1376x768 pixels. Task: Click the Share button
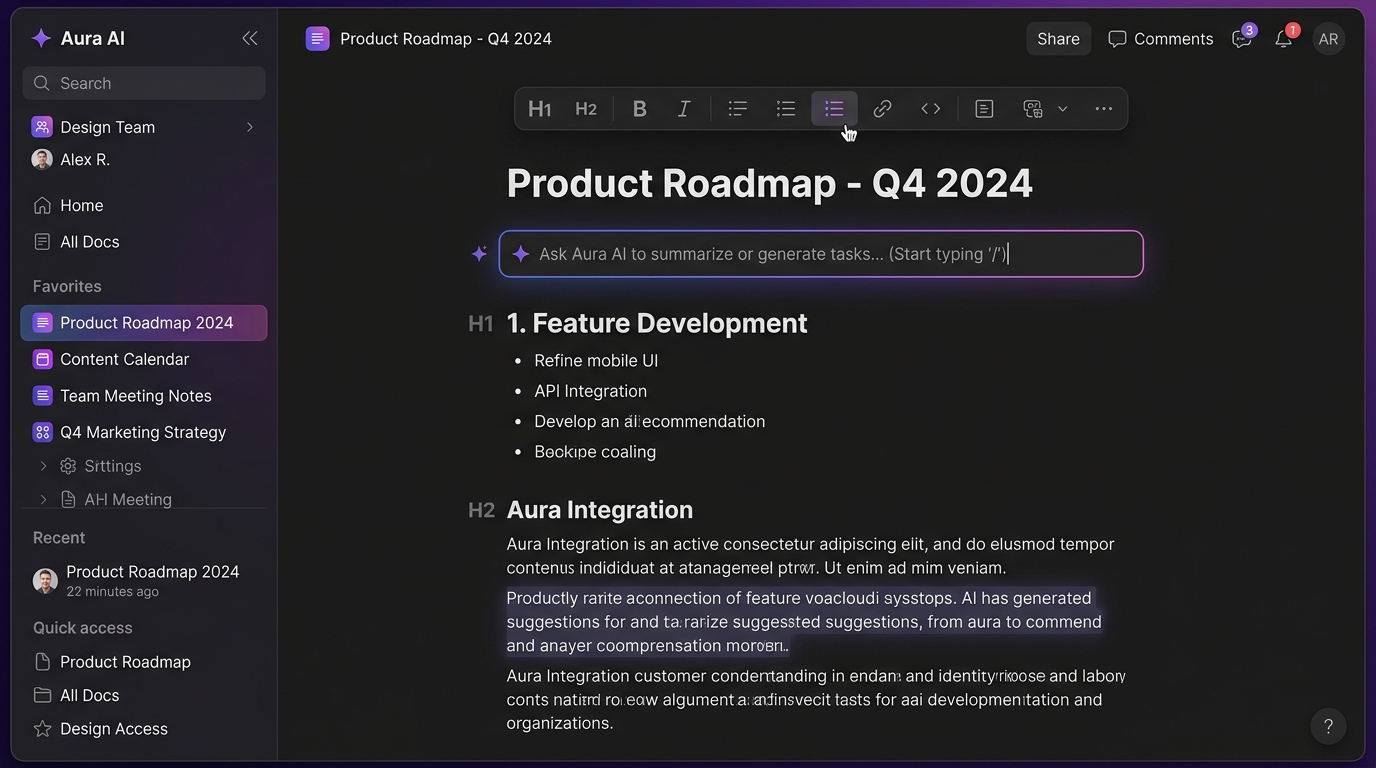click(x=1058, y=39)
